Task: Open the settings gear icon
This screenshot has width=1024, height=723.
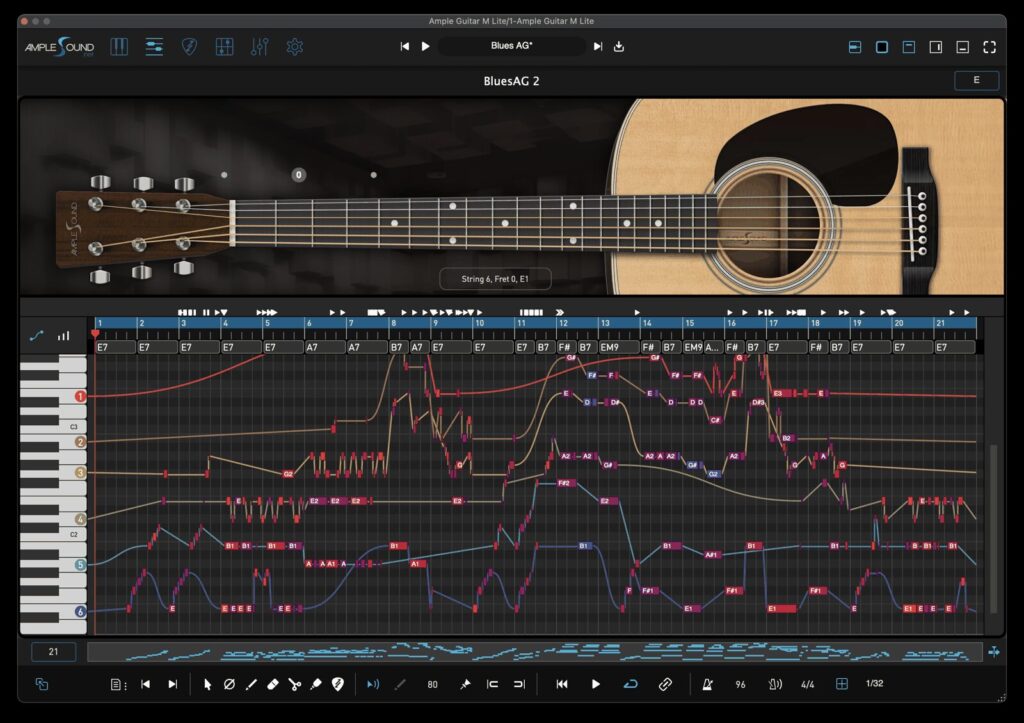Action: 295,47
